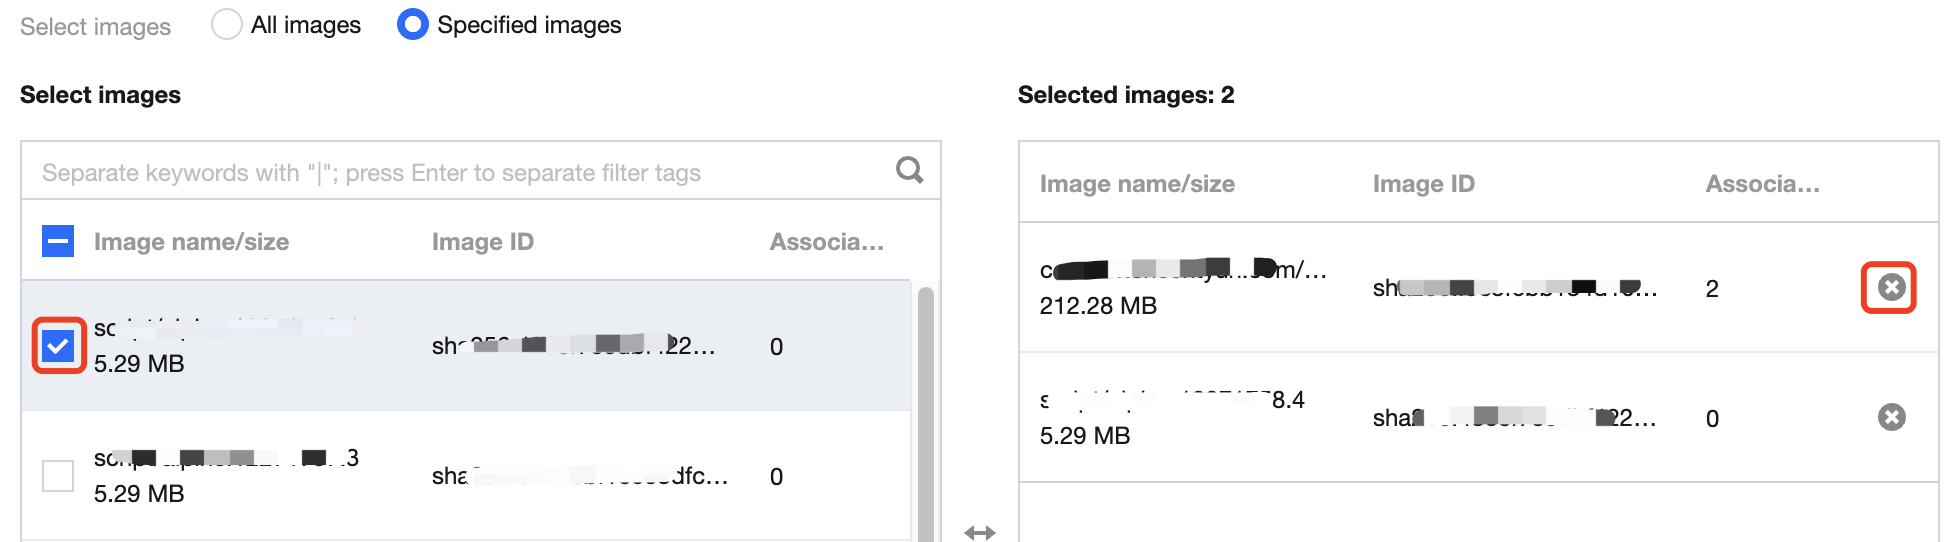Click "Image name/size" header in left image list
Screen dimensions: 1952x542
[191, 242]
